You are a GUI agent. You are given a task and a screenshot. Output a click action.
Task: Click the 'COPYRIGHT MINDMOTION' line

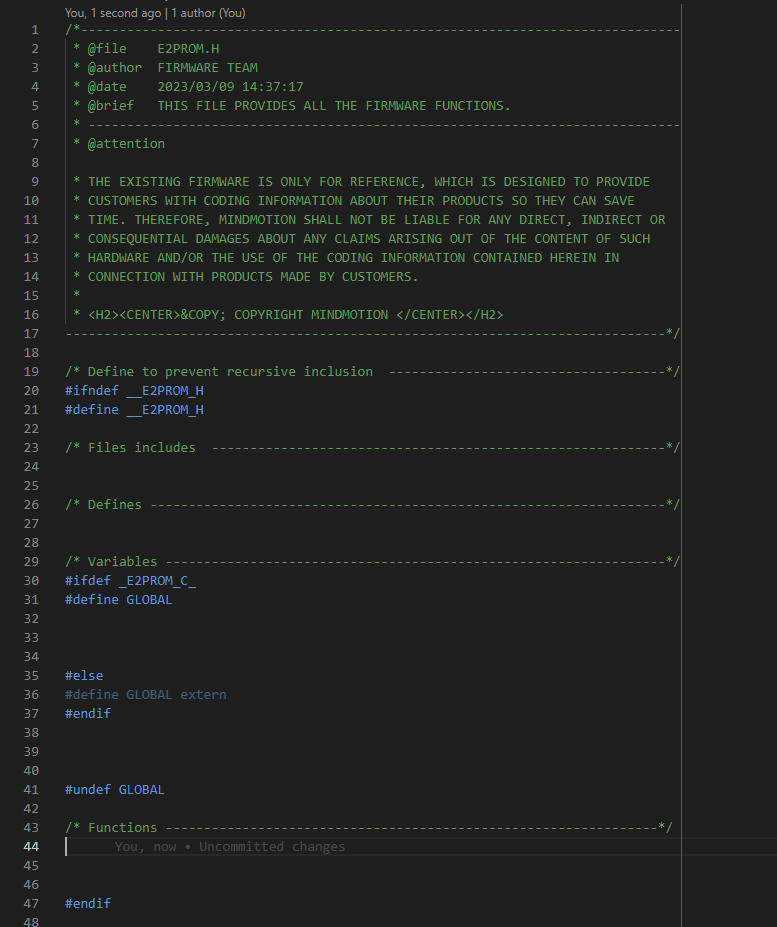[x=288, y=315]
